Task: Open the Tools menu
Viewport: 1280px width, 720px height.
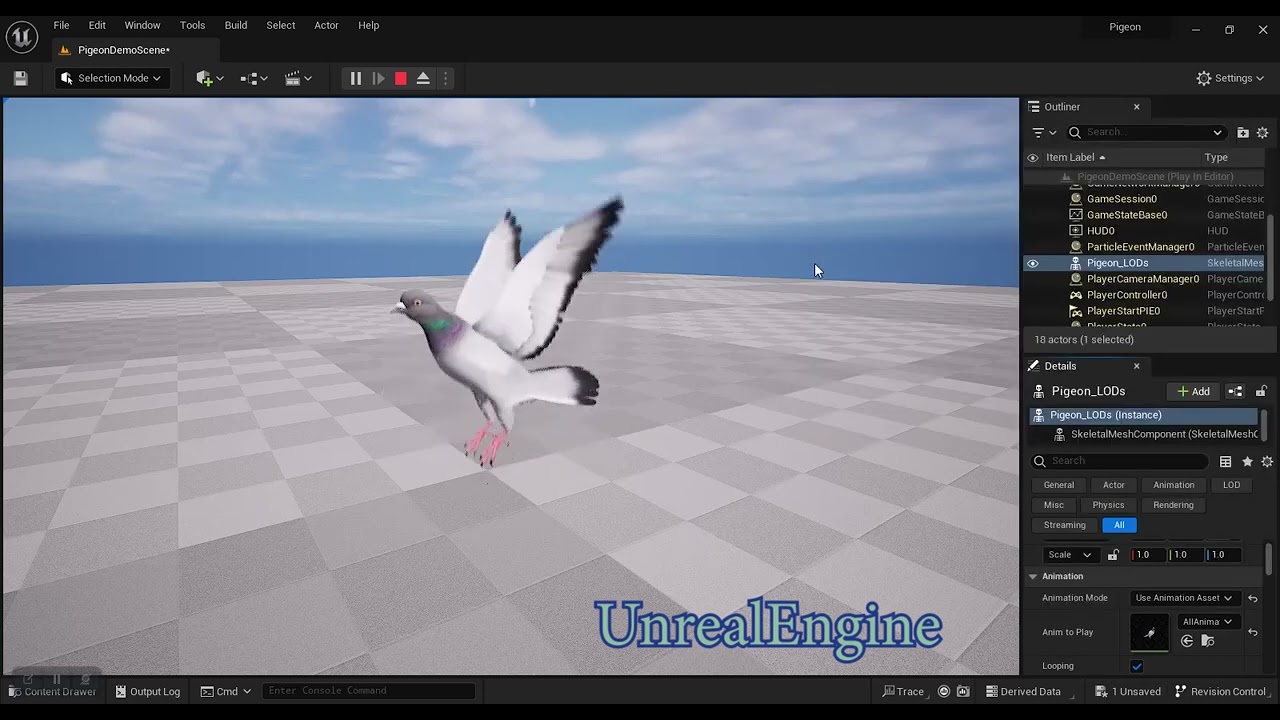Action: [x=192, y=25]
